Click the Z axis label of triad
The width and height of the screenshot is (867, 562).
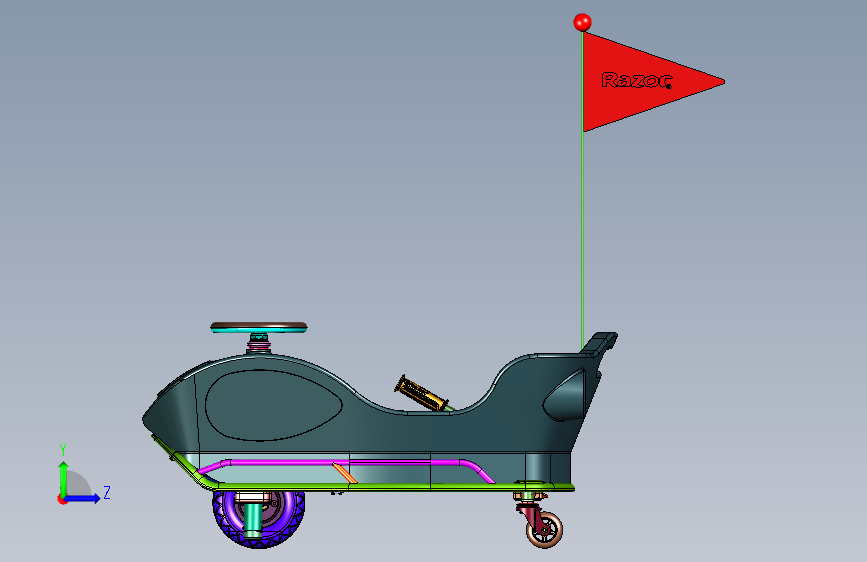point(107,492)
